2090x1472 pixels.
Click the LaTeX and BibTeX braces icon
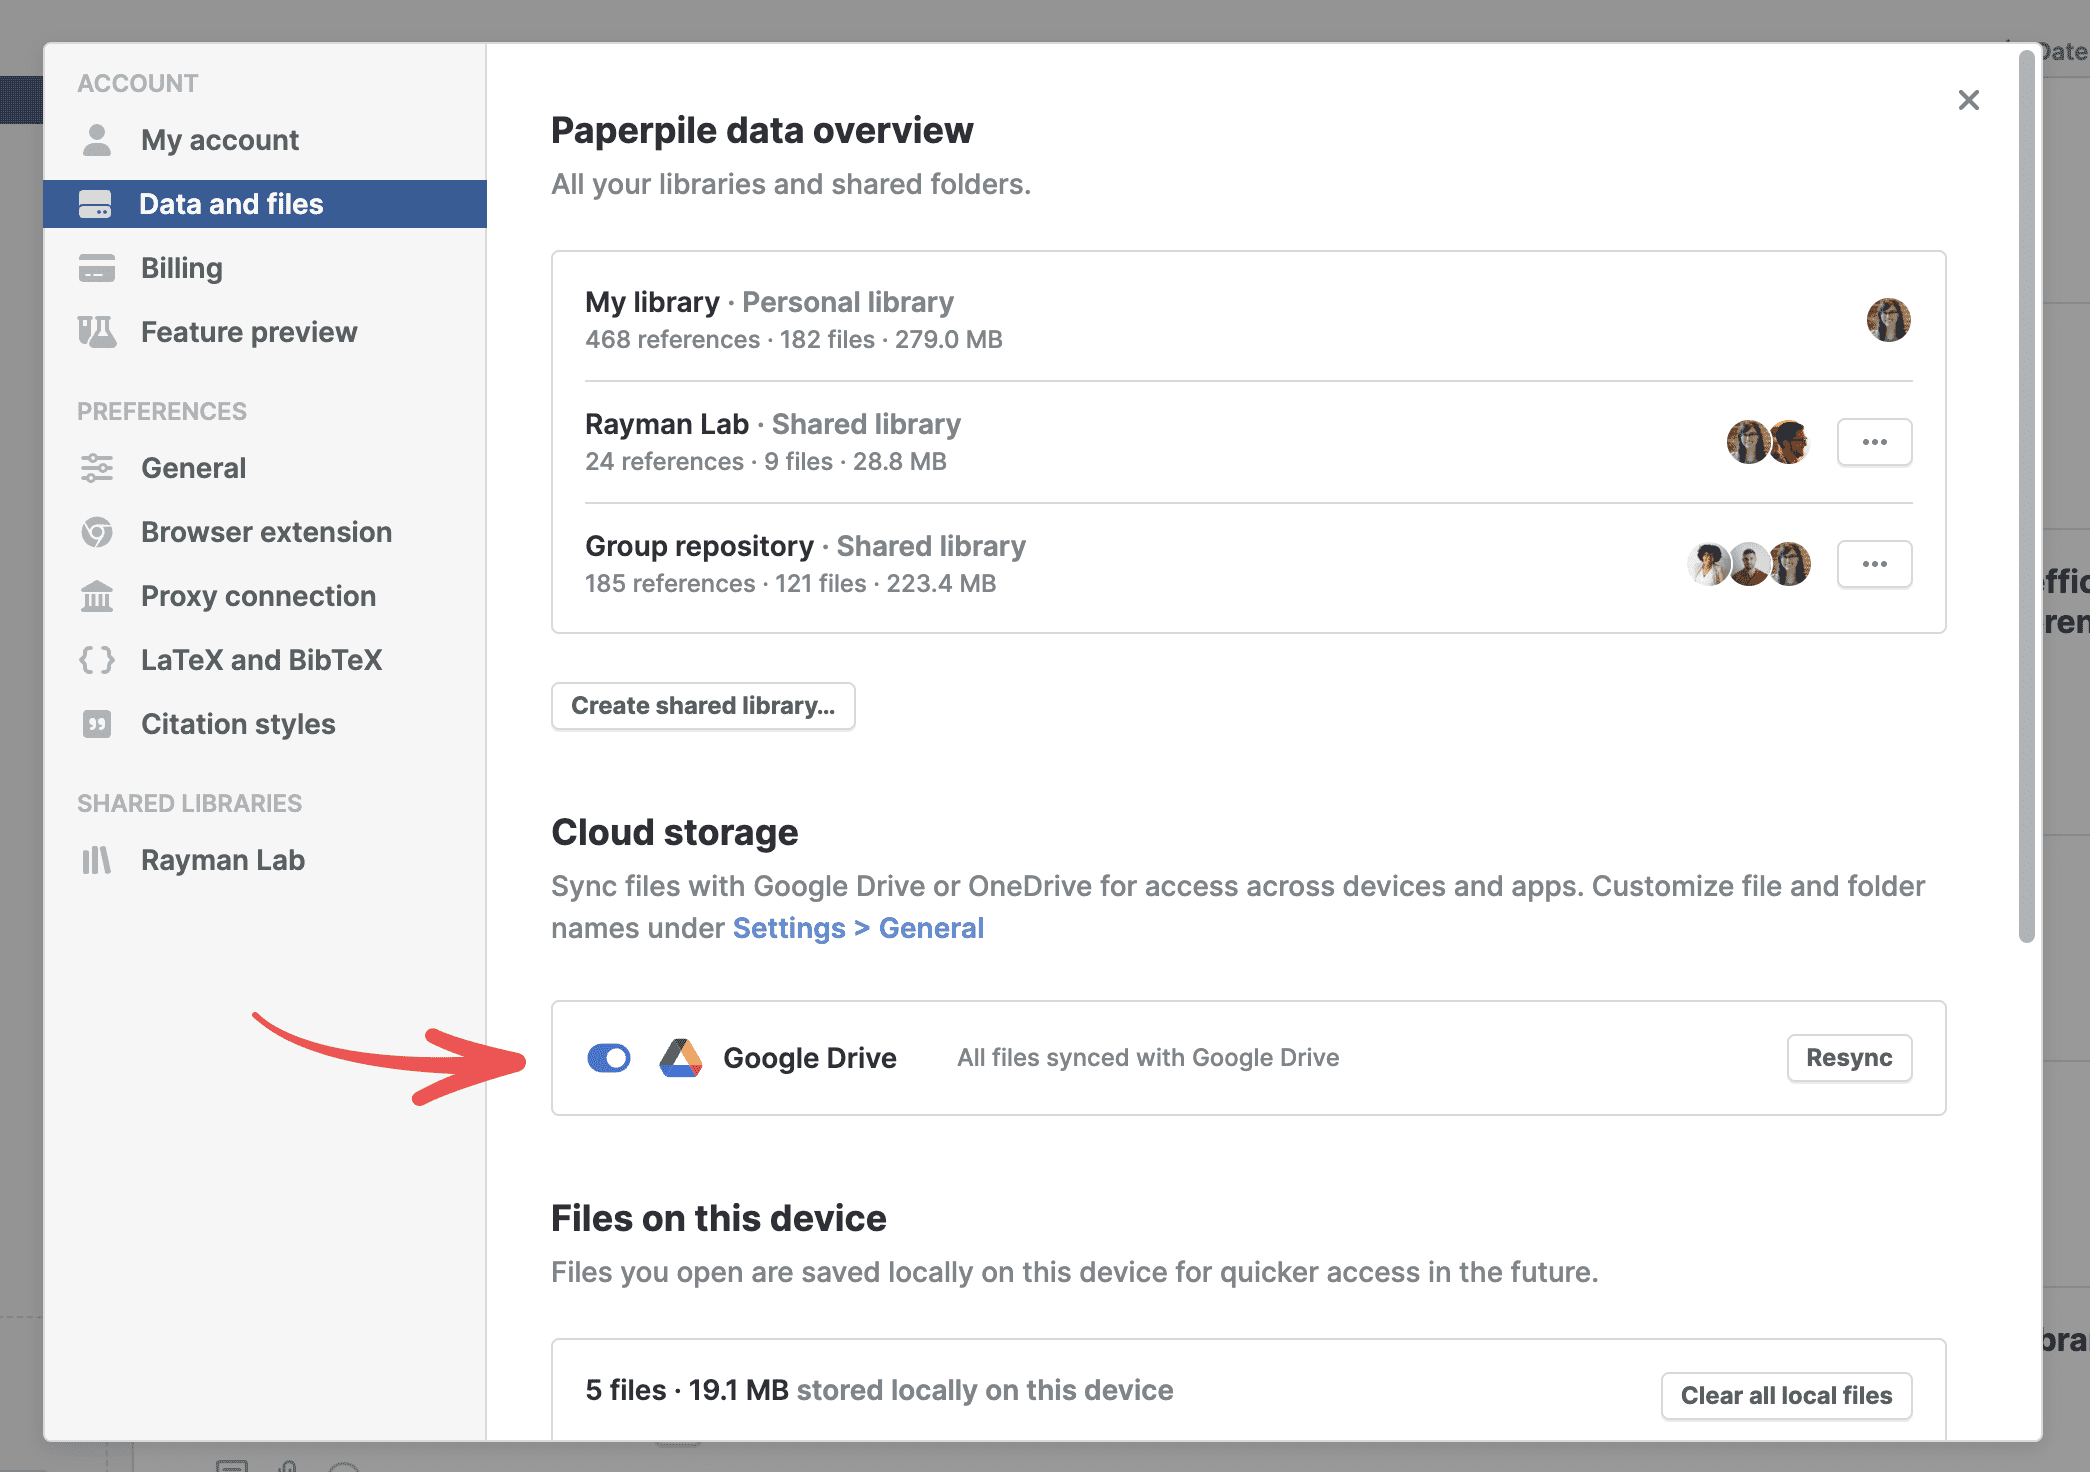tap(97, 660)
